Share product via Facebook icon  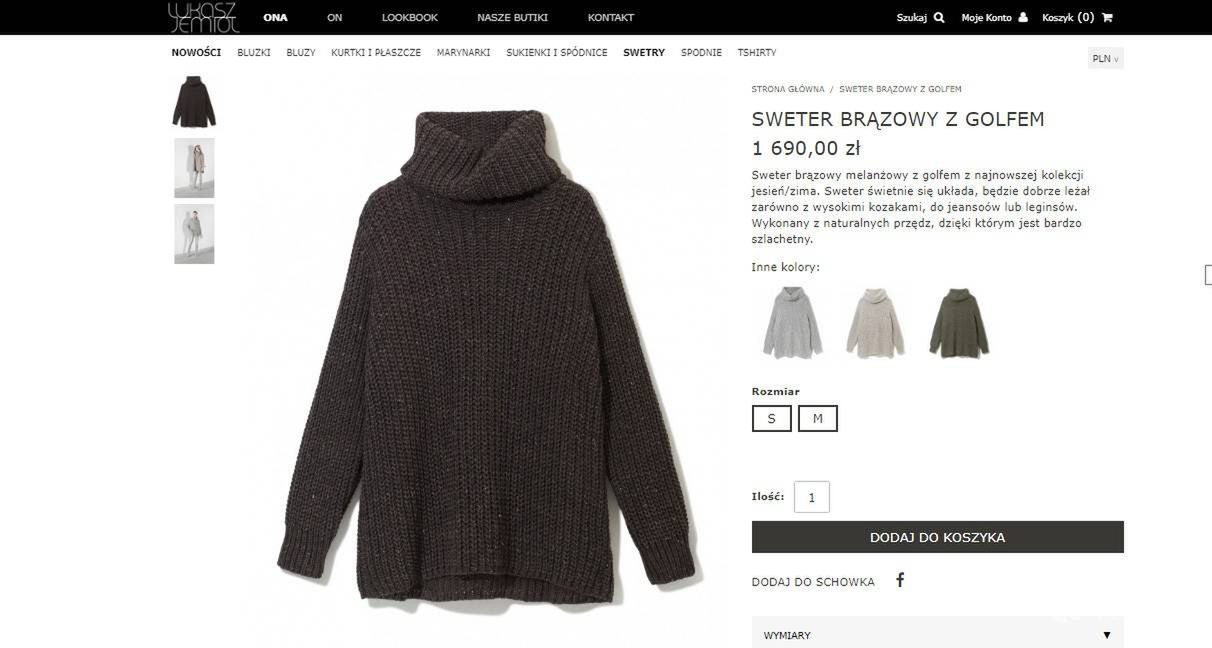pos(900,580)
